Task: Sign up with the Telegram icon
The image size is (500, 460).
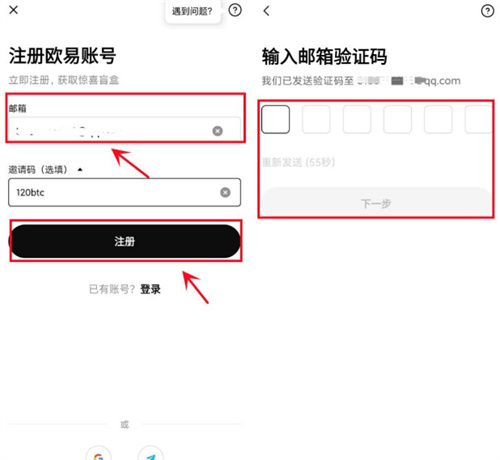Action: coord(150,453)
